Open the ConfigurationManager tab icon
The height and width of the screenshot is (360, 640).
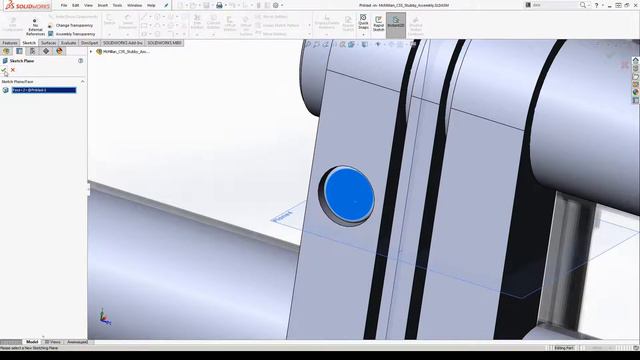coord(33,51)
